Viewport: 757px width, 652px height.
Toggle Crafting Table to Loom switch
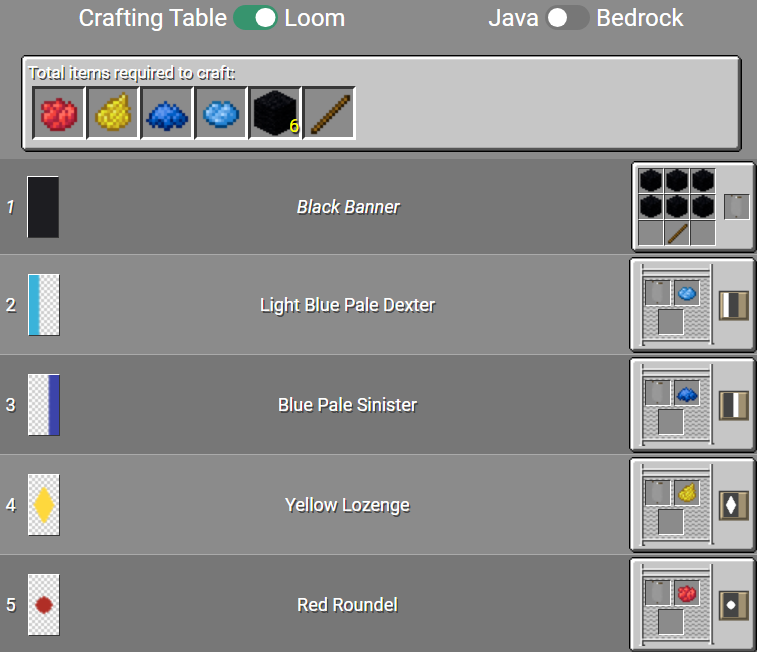(x=255, y=18)
